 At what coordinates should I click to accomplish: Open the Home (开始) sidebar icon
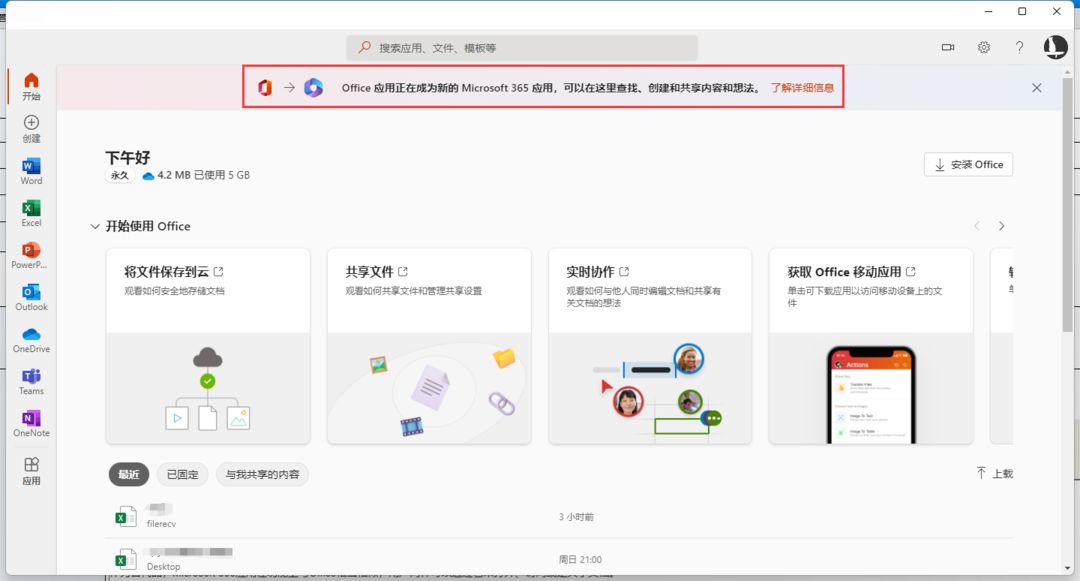tap(31, 86)
